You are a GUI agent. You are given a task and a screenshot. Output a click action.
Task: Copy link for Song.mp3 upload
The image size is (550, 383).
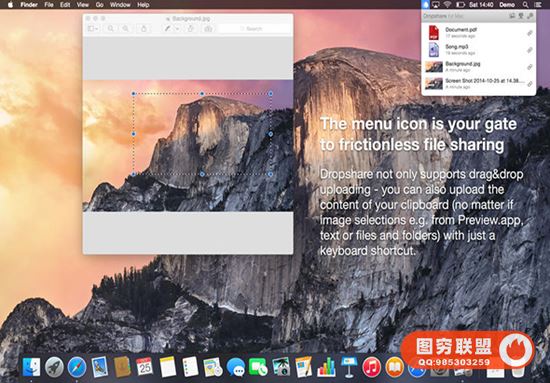[x=530, y=50]
